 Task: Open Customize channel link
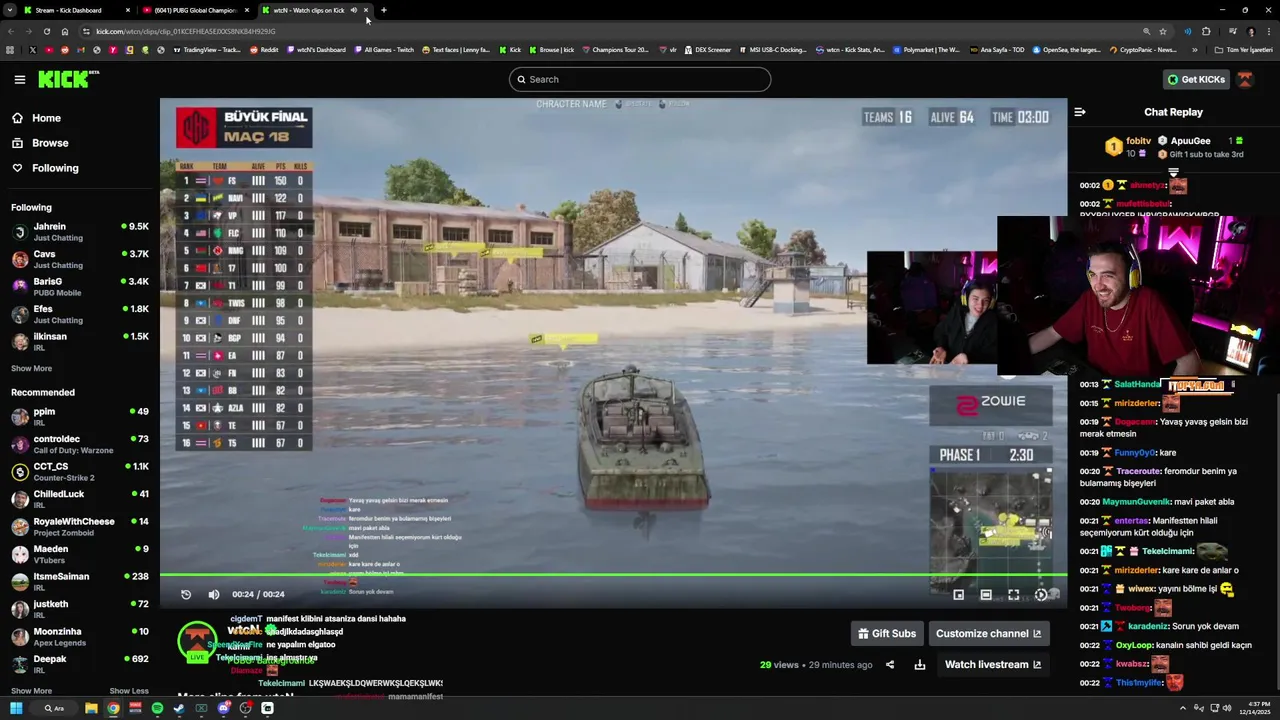[x=988, y=633]
